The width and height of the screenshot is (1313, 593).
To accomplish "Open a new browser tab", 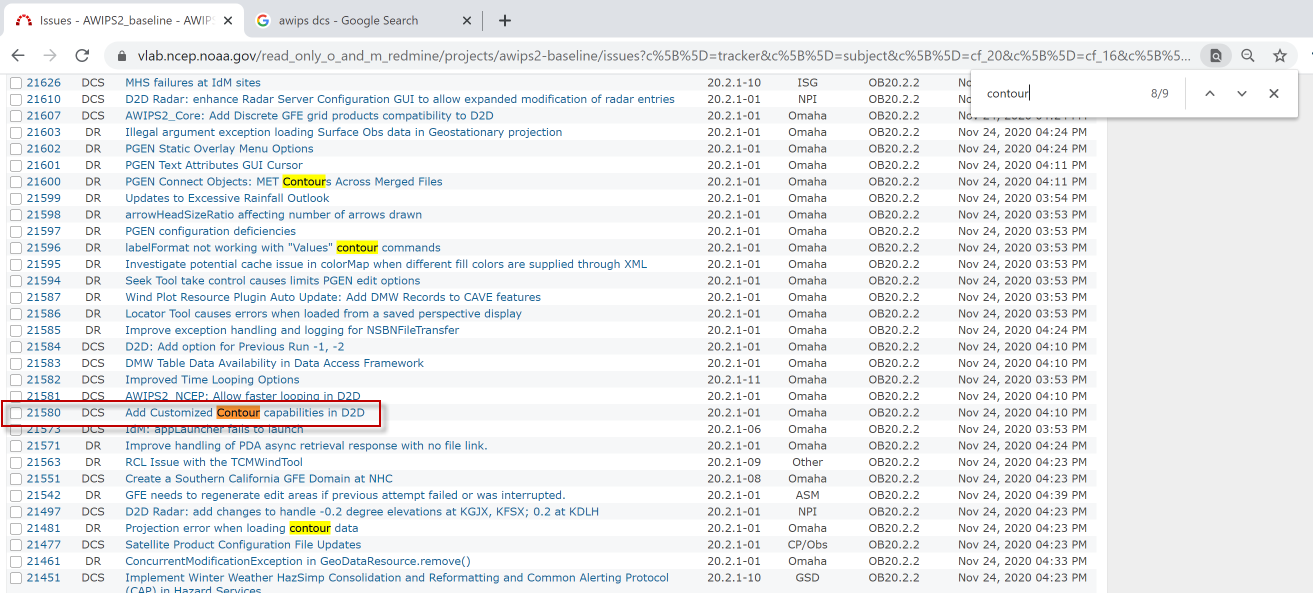I will tap(505, 20).
